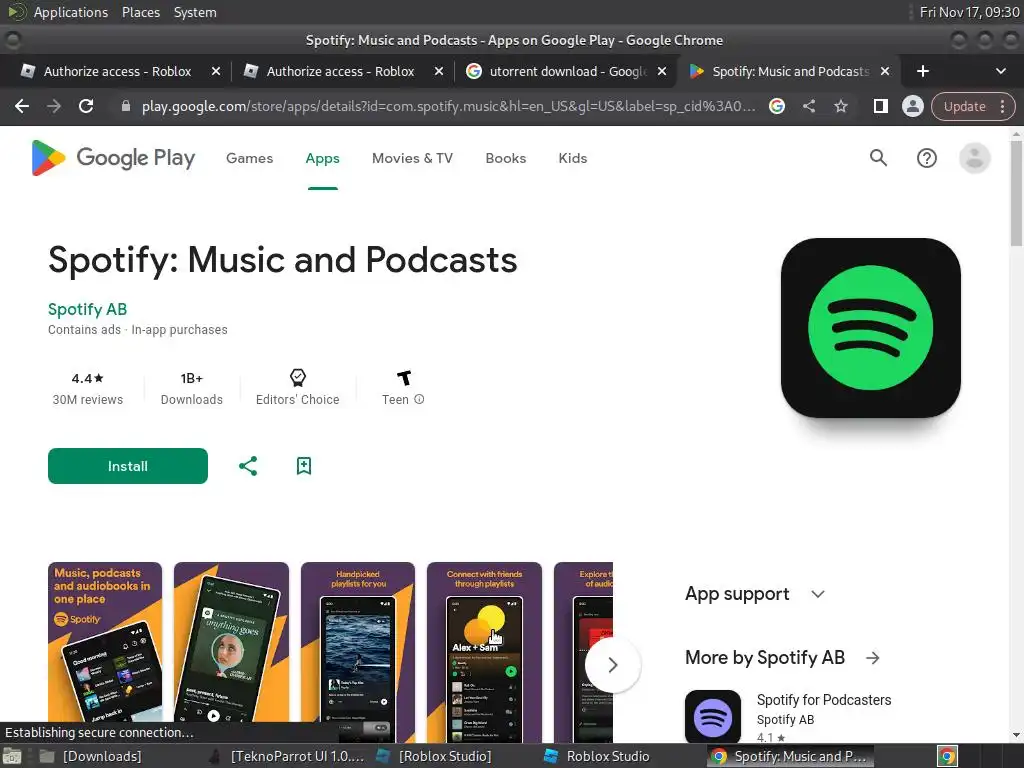Open the Movies & TV section
Image resolution: width=1024 pixels, height=768 pixels.
[x=412, y=158]
